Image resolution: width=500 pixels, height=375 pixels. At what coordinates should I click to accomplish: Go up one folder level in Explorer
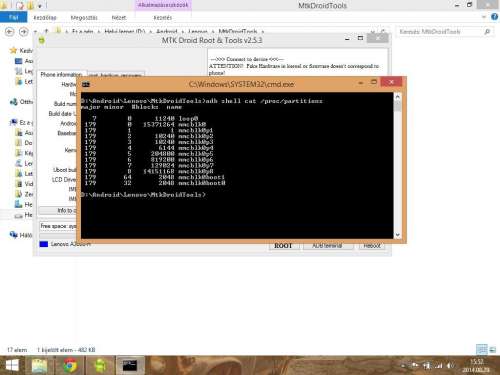click(46, 31)
